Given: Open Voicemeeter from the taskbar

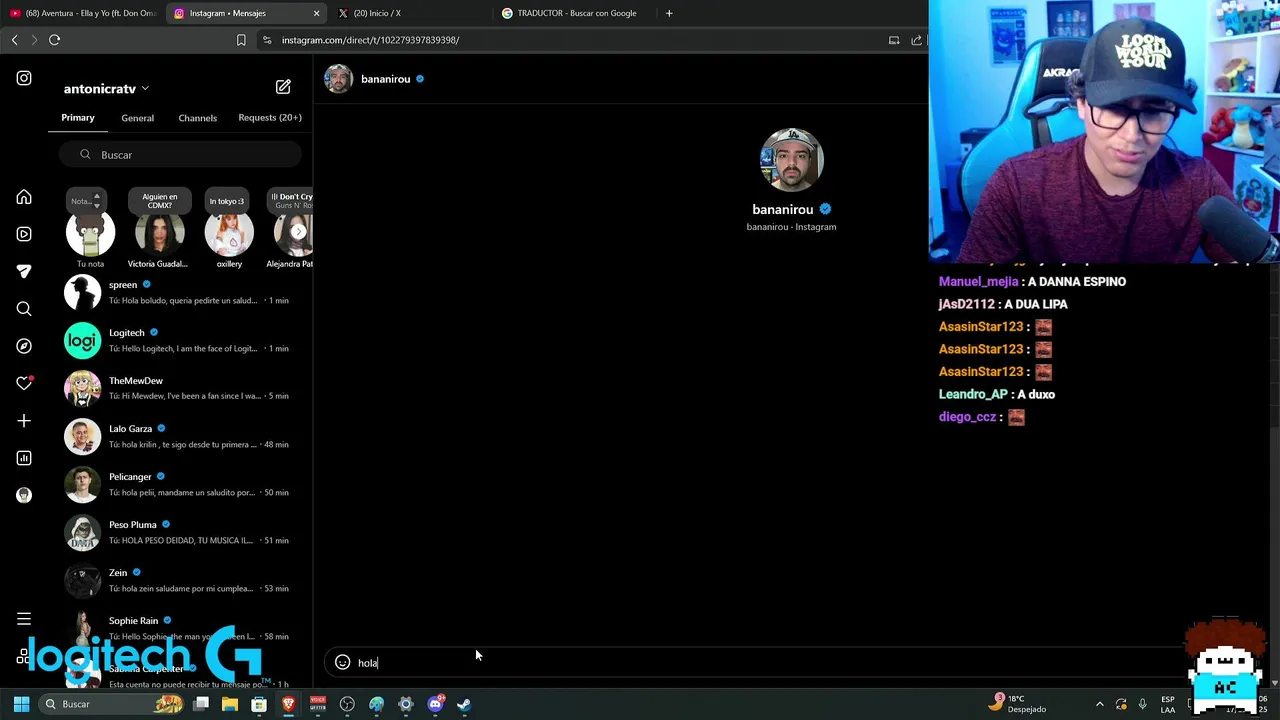Looking at the screenshot, I should click(318, 704).
